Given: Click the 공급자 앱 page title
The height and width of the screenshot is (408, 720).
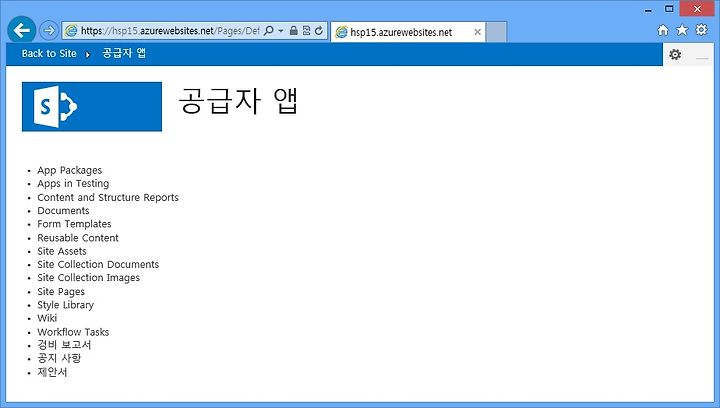Looking at the screenshot, I should coord(238,101).
